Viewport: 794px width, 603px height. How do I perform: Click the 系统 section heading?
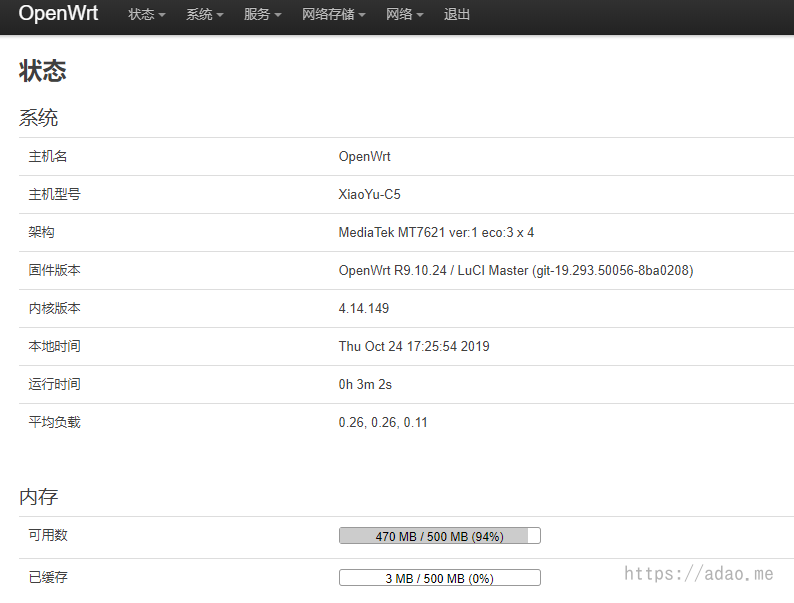click(x=38, y=118)
